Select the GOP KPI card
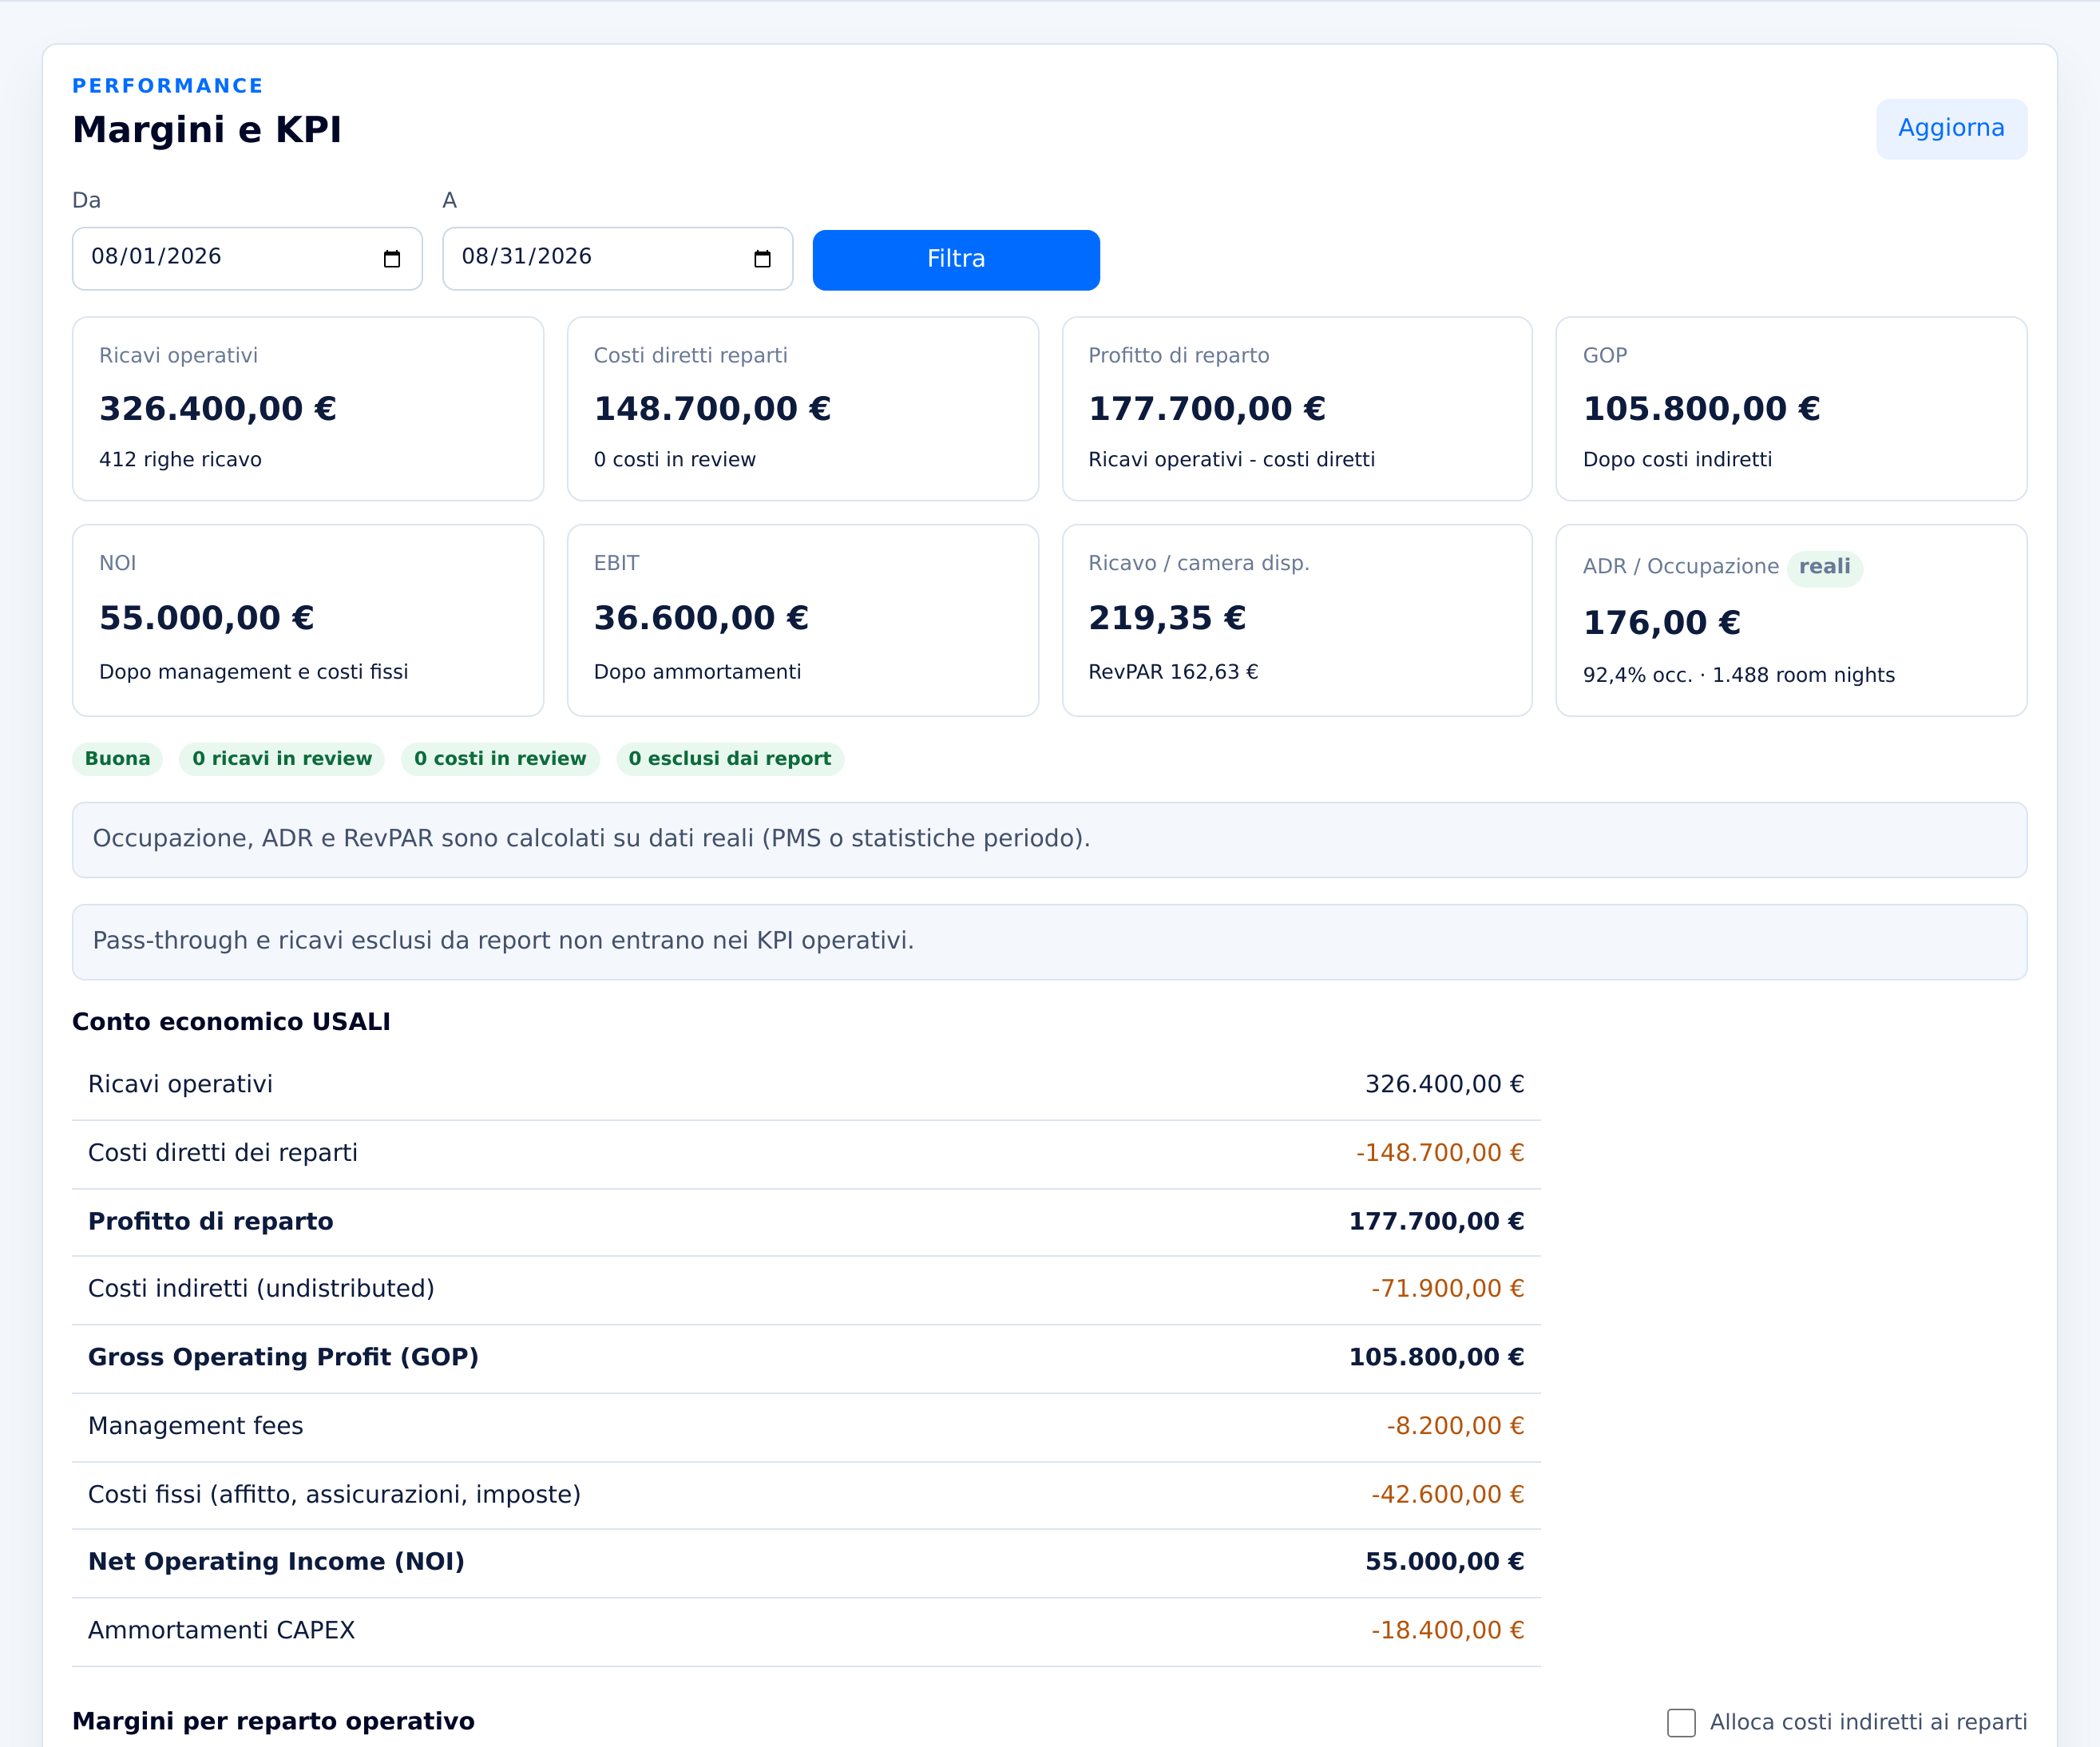2100x1747 pixels. point(1791,409)
